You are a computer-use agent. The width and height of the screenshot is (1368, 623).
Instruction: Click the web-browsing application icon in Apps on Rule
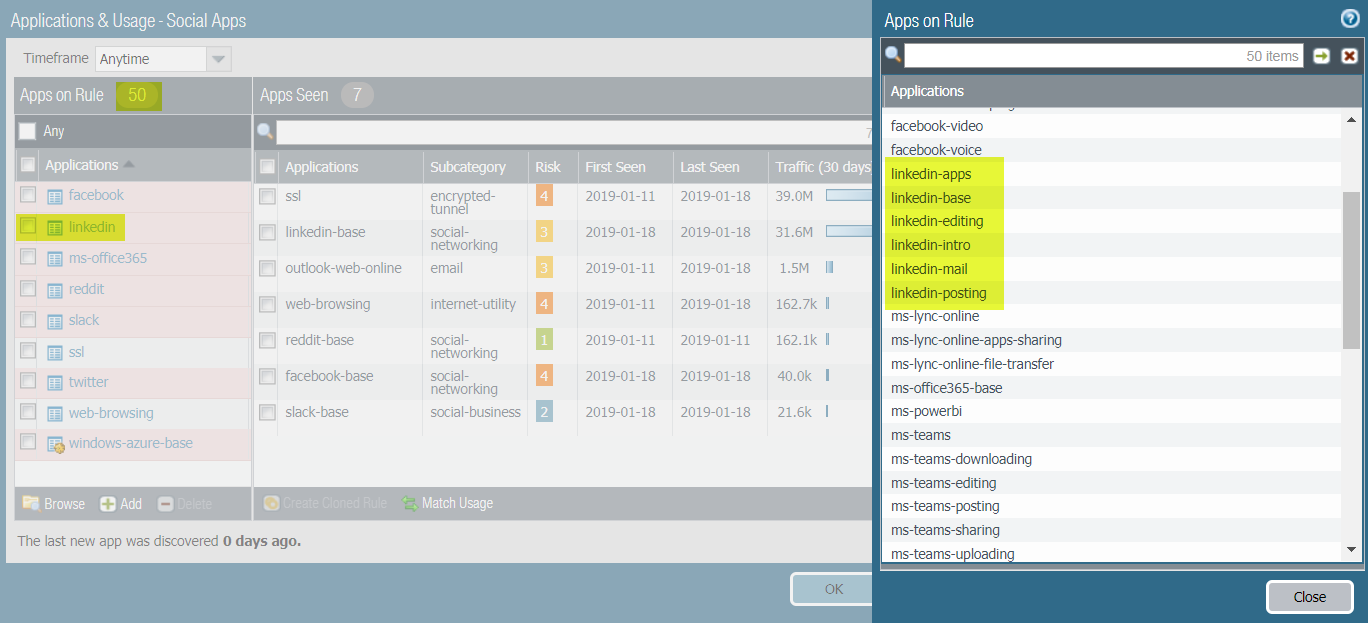pos(55,414)
